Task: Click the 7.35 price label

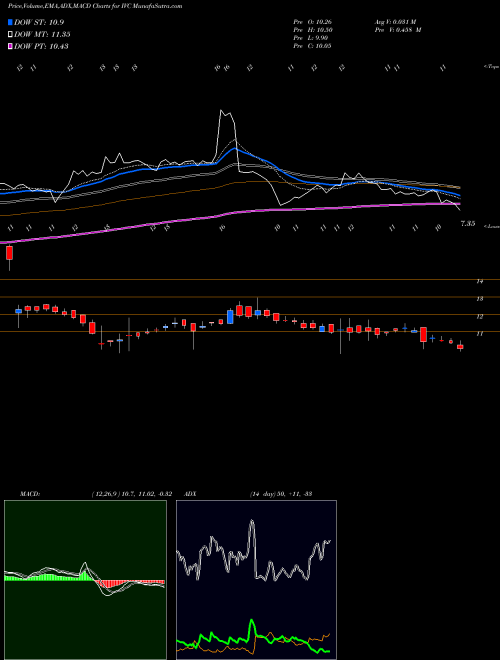Action: point(468,224)
